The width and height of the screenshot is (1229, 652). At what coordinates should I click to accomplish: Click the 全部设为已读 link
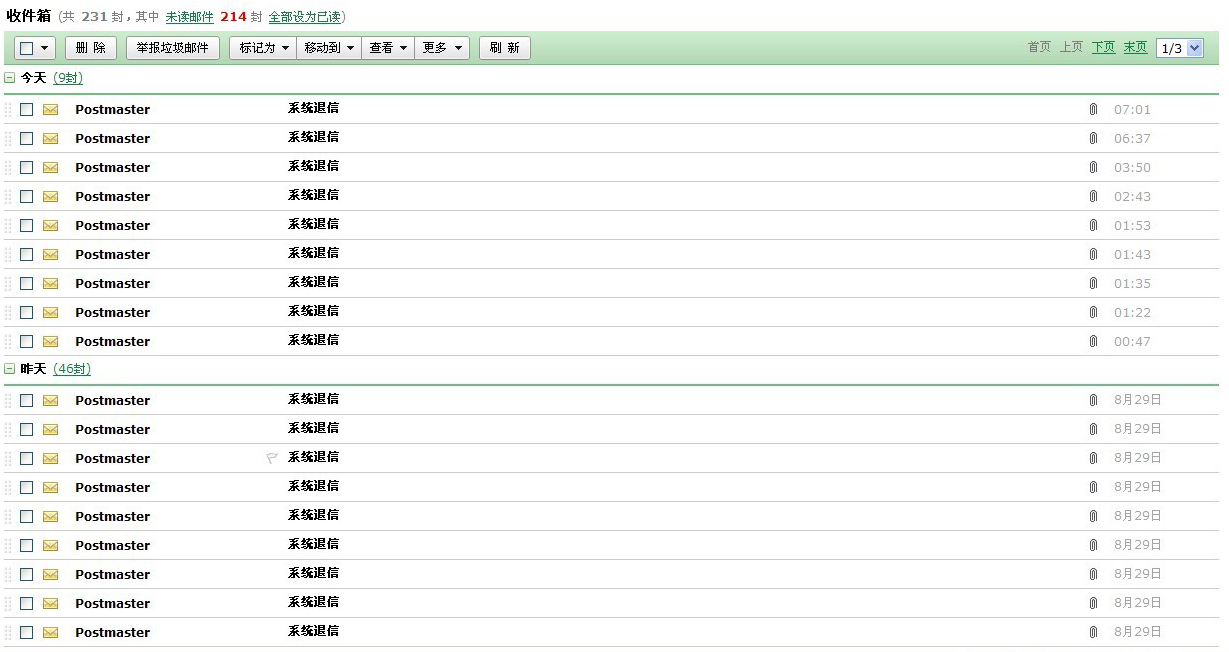pos(305,17)
